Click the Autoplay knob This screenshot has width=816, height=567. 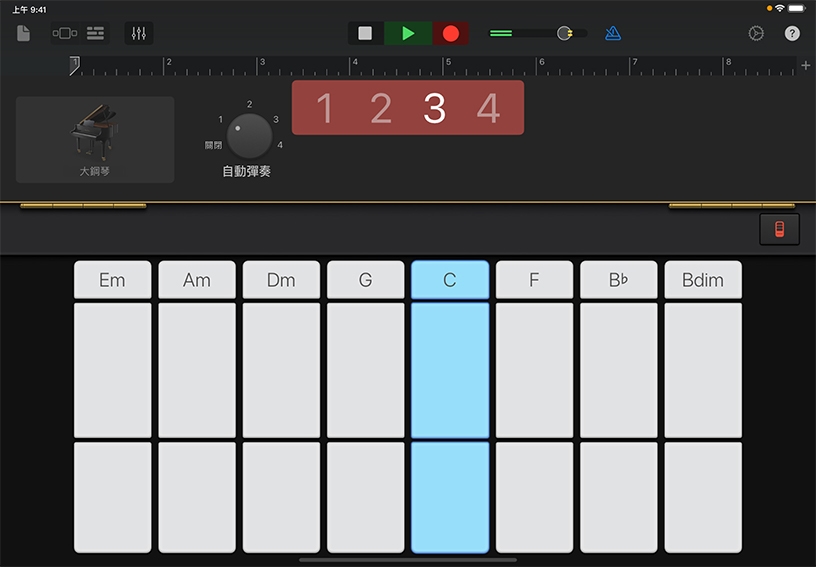[x=249, y=136]
